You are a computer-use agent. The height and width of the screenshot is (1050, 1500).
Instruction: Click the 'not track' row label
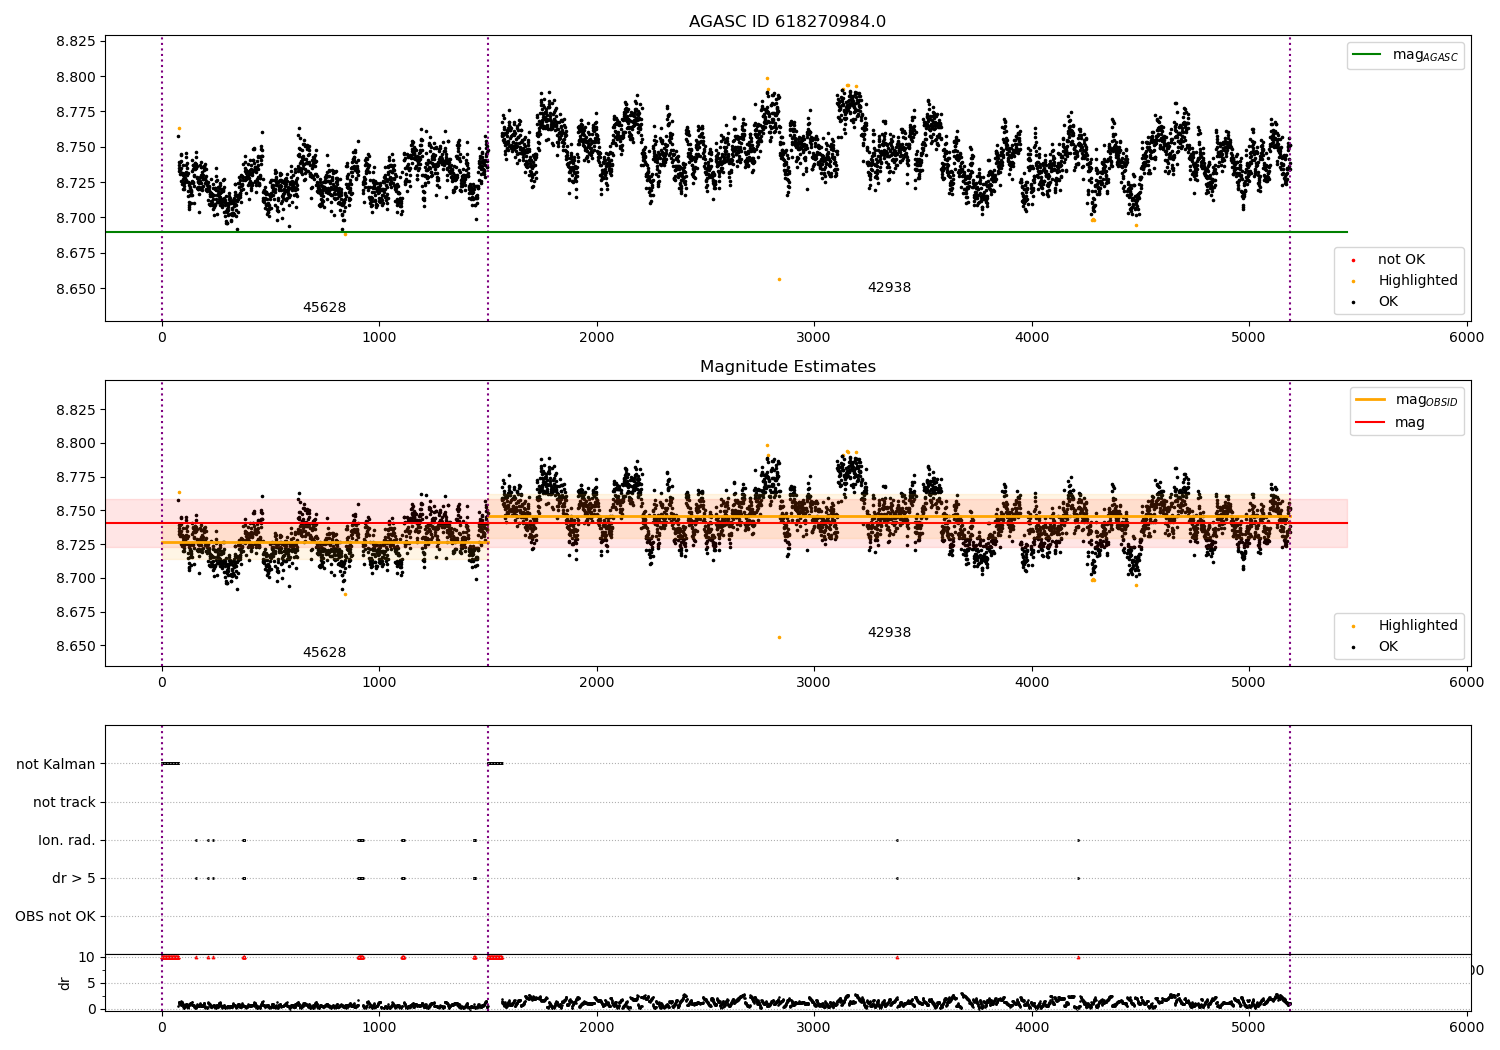click(x=64, y=802)
